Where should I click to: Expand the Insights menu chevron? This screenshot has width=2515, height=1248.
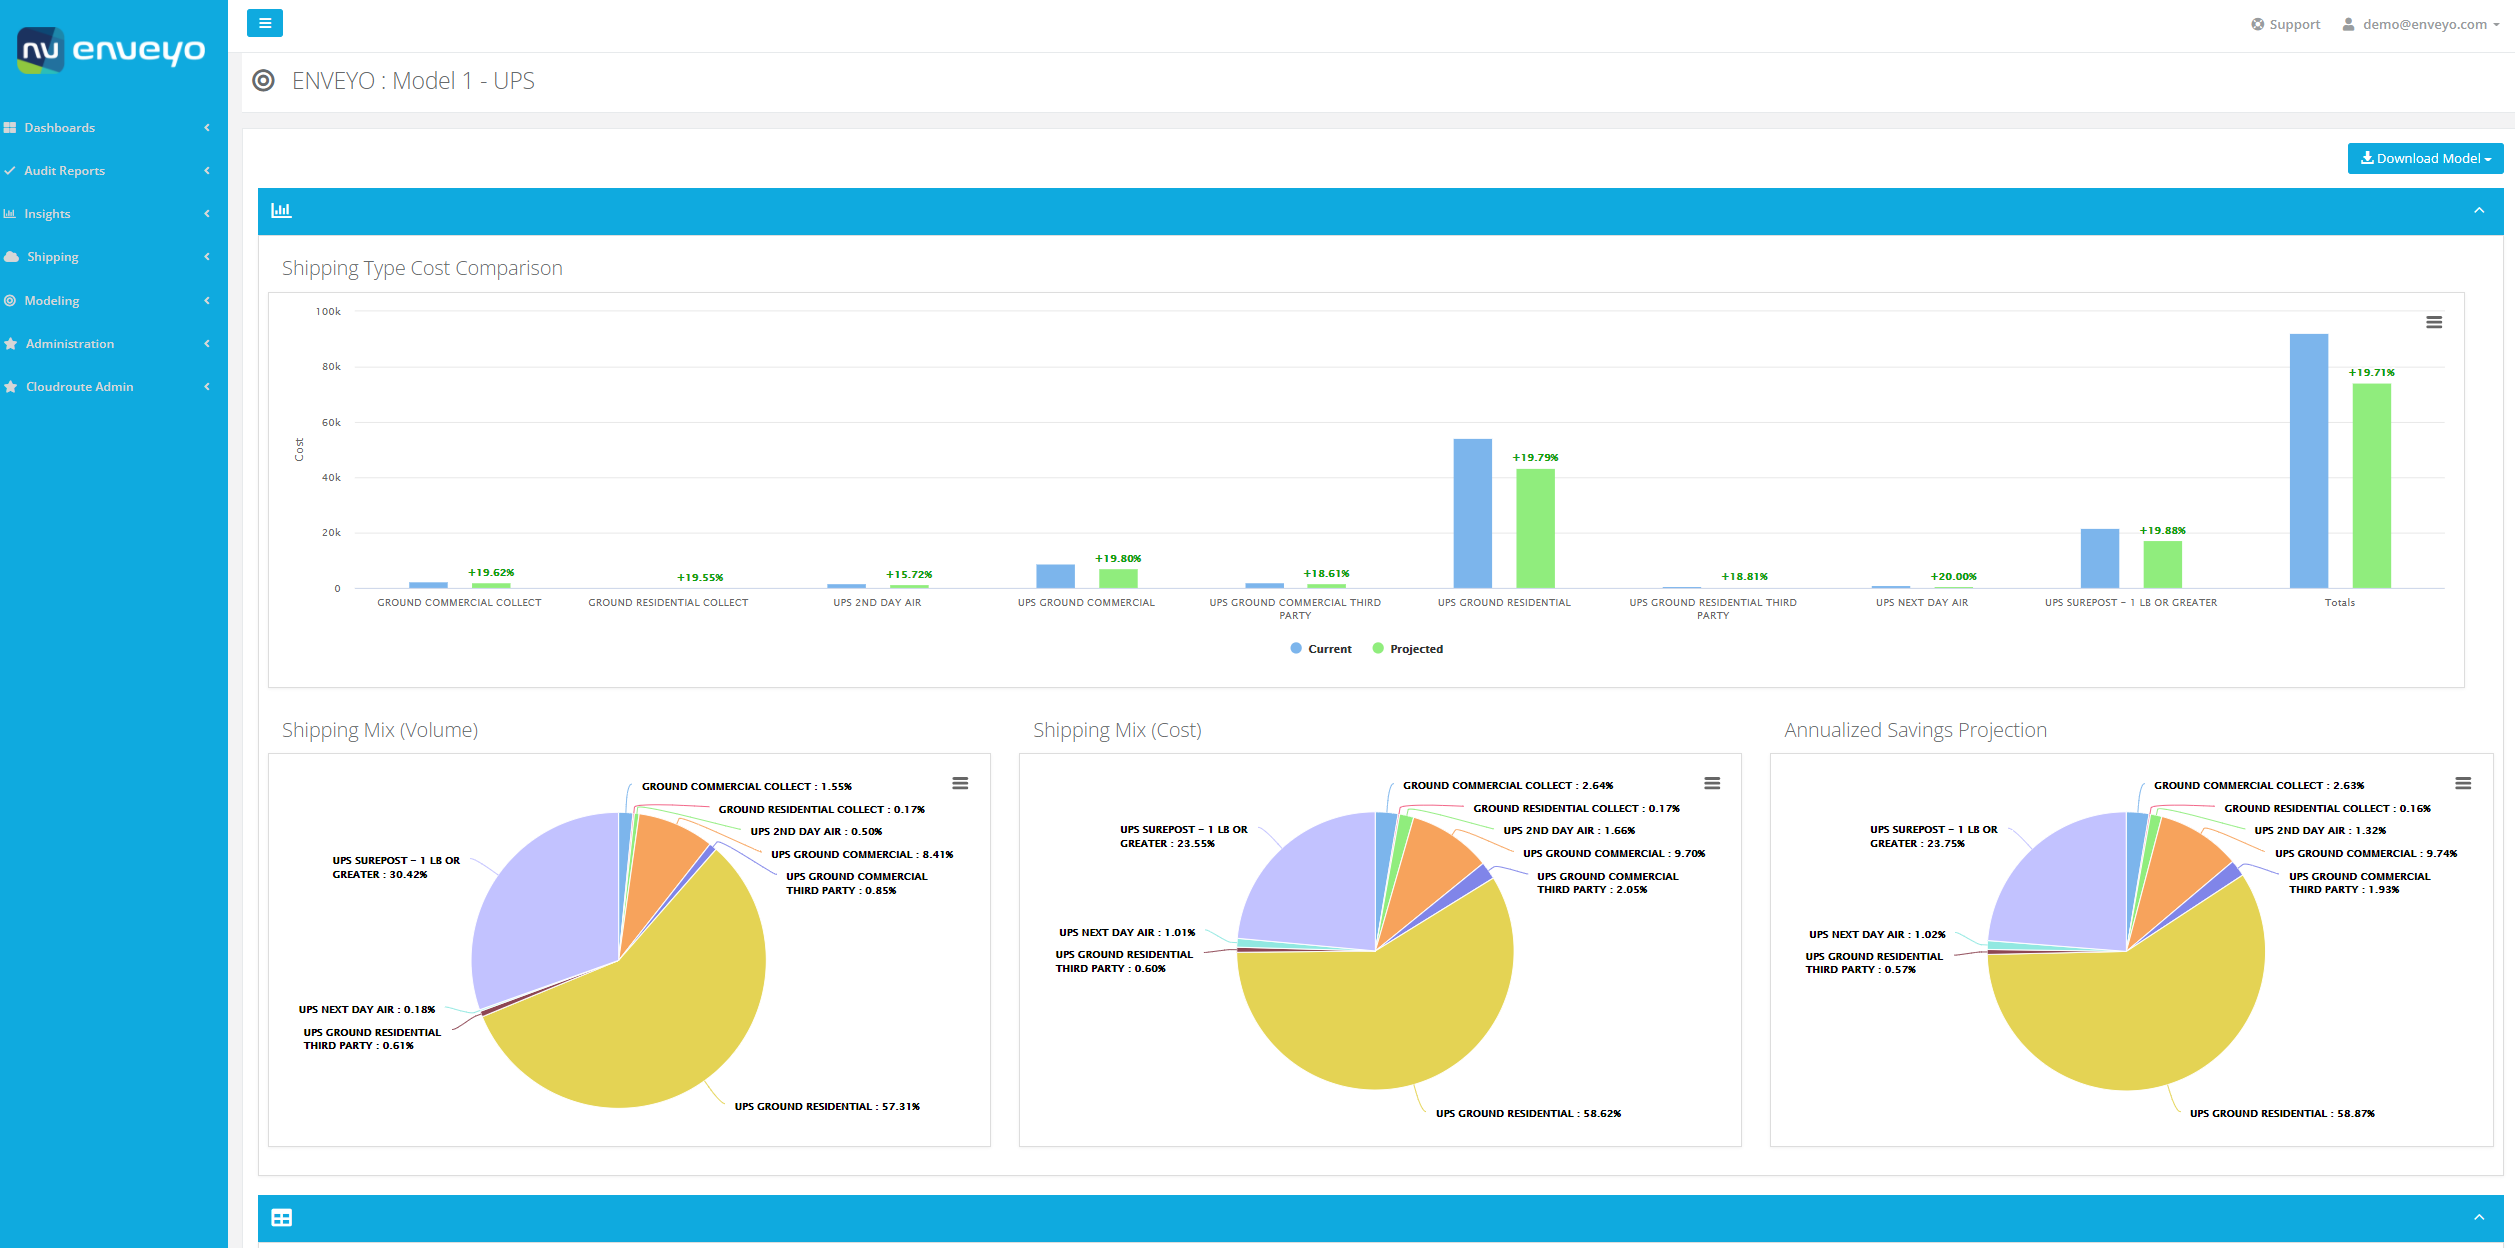[x=207, y=214]
